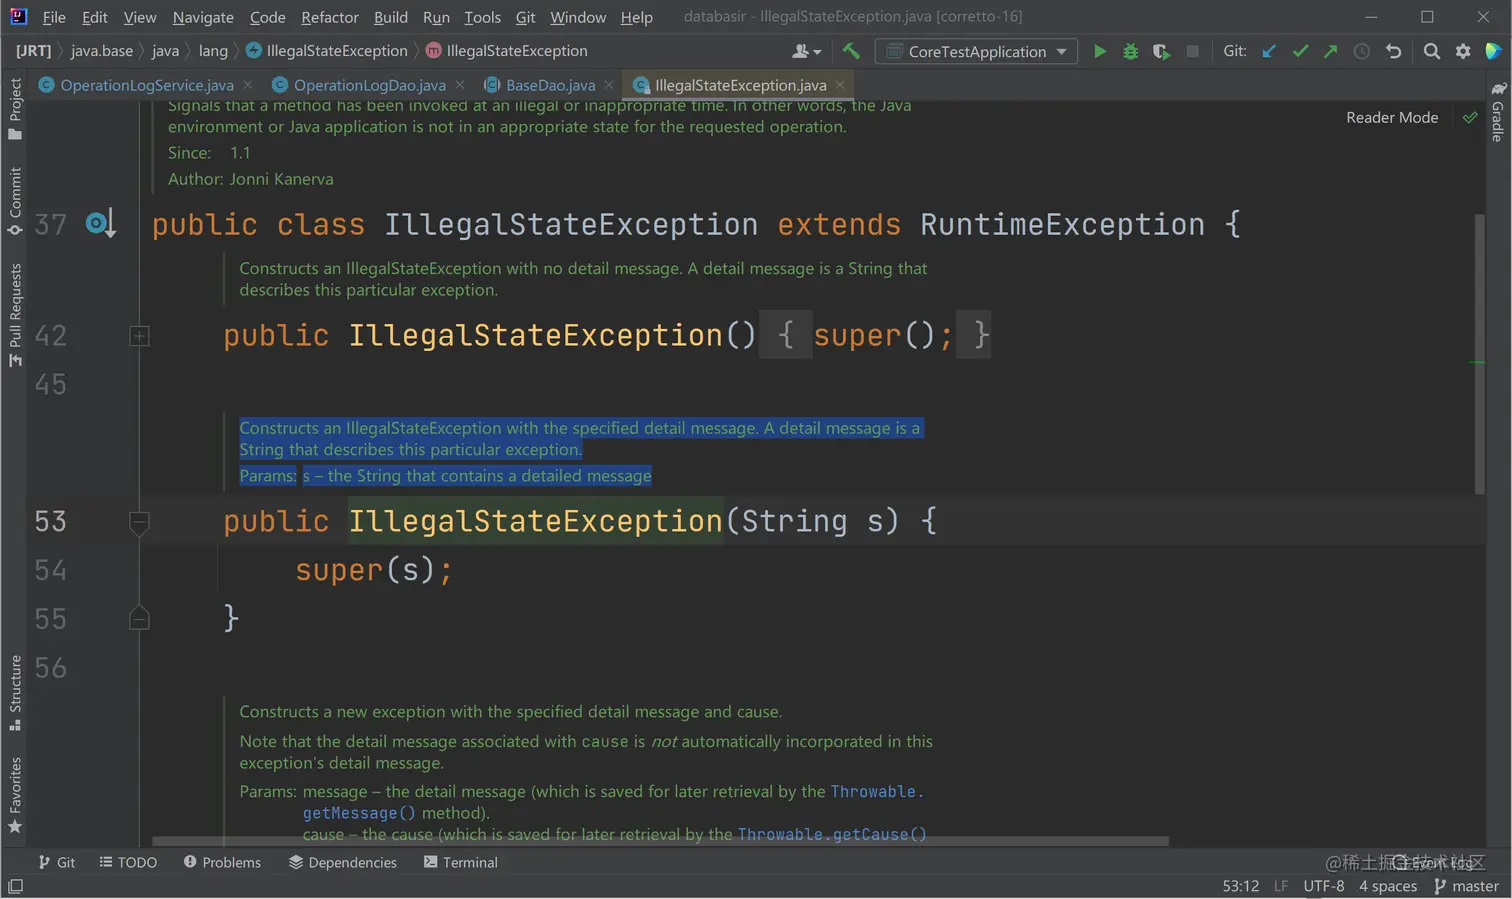Toggle the Favorites tool window
The height and width of the screenshot is (899, 1512).
click(x=15, y=795)
